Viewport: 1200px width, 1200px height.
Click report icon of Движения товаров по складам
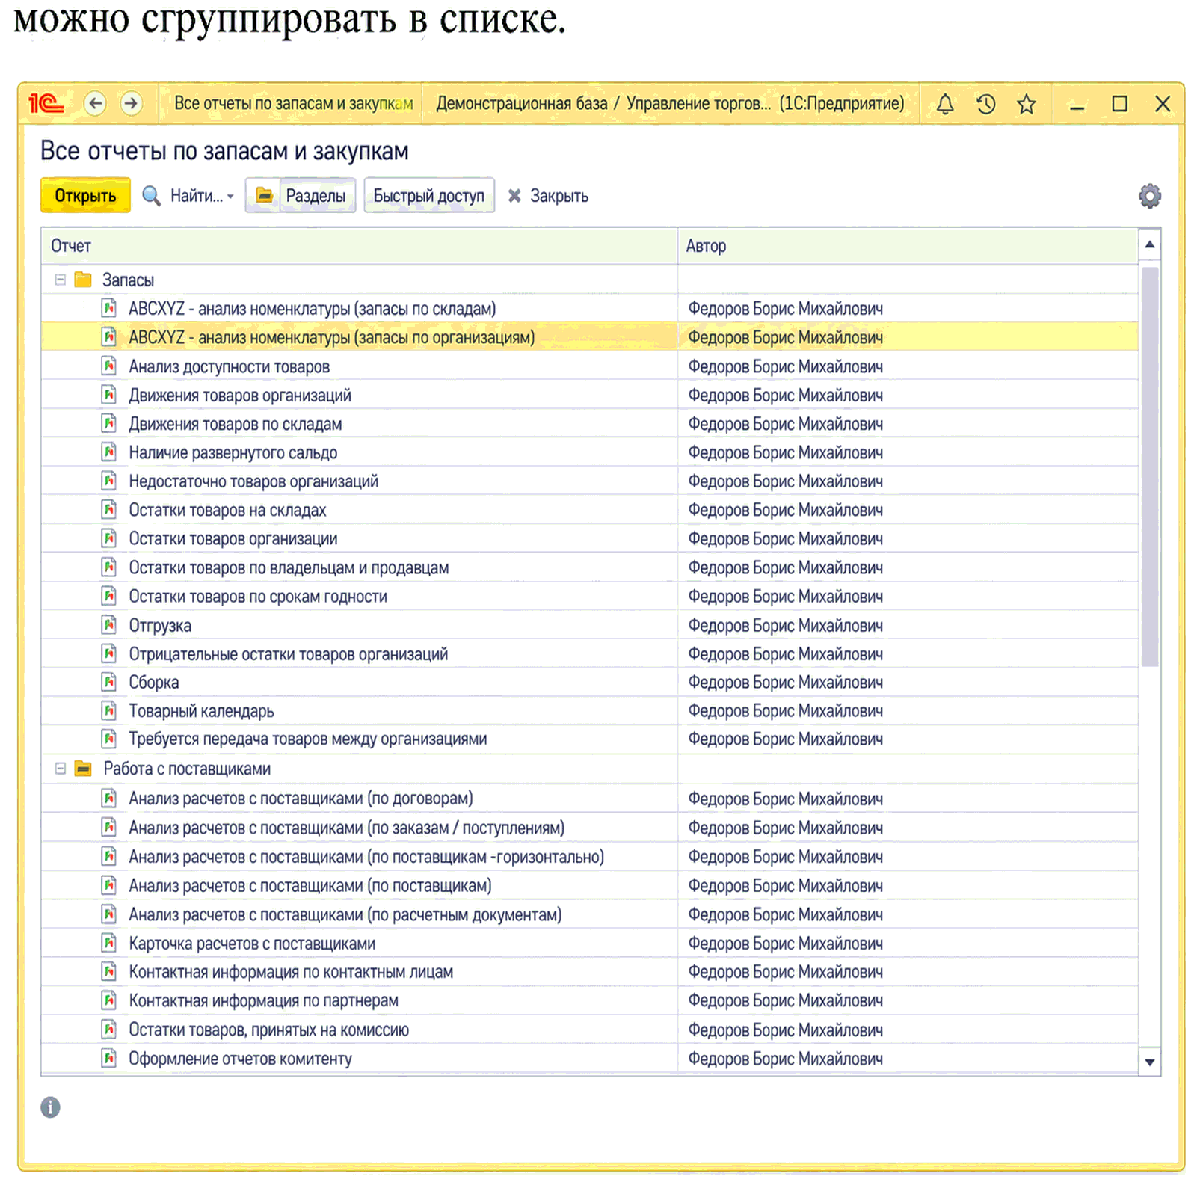pos(109,424)
